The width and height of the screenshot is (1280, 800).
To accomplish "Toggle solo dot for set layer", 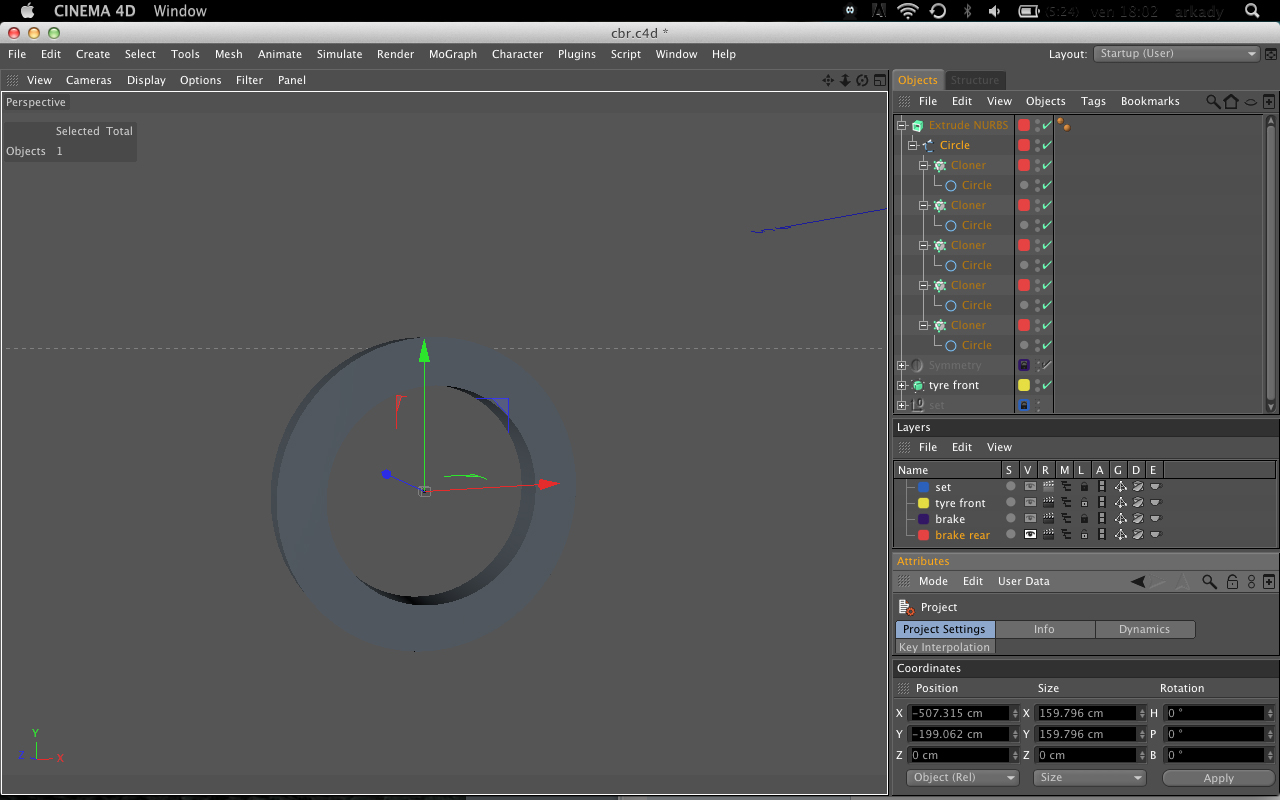I will click(x=1010, y=487).
